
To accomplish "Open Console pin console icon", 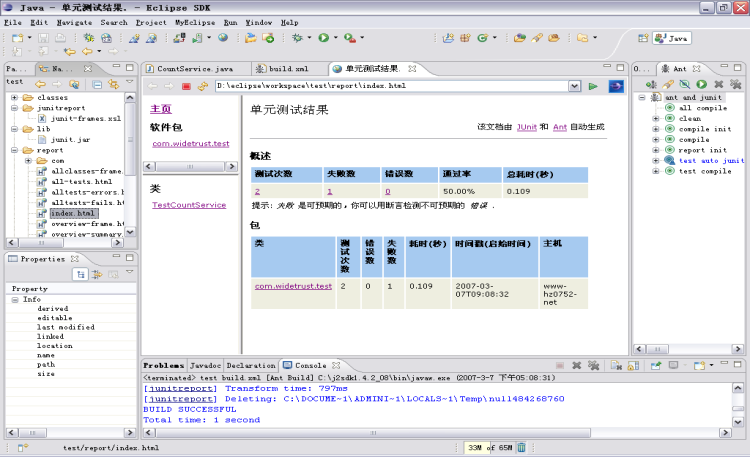I will [656, 366].
